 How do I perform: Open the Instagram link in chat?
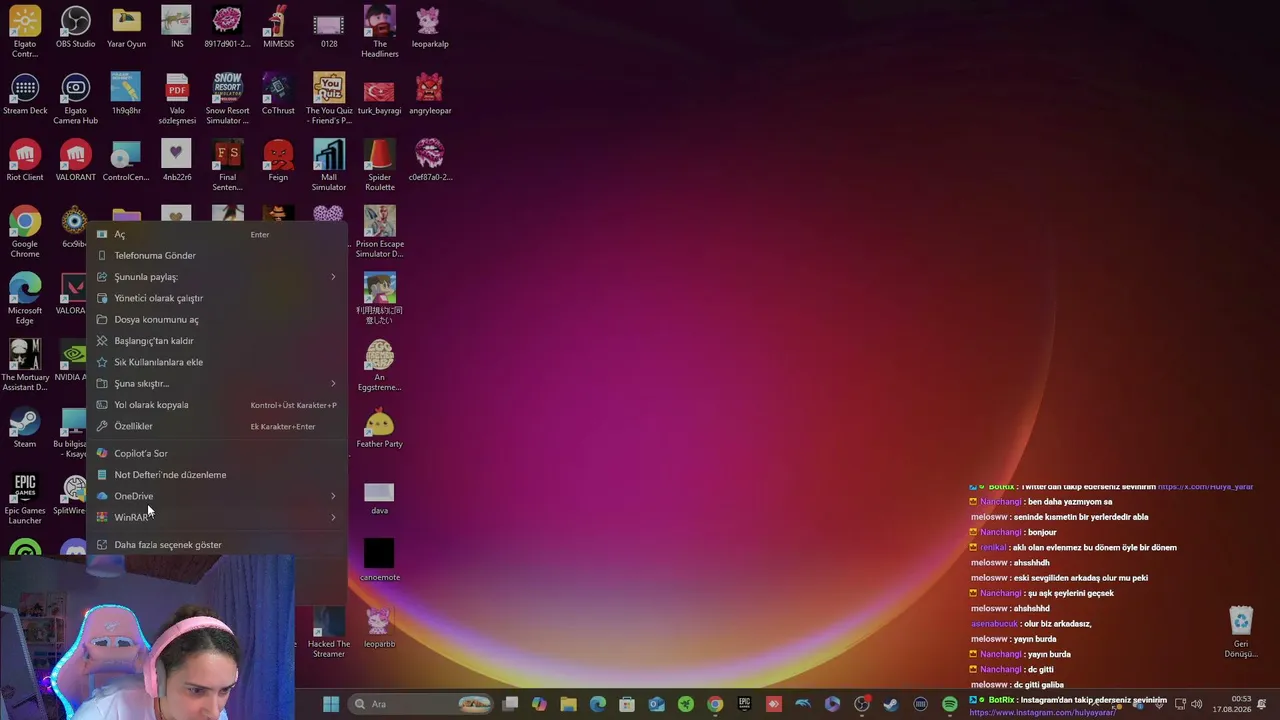(1042, 713)
